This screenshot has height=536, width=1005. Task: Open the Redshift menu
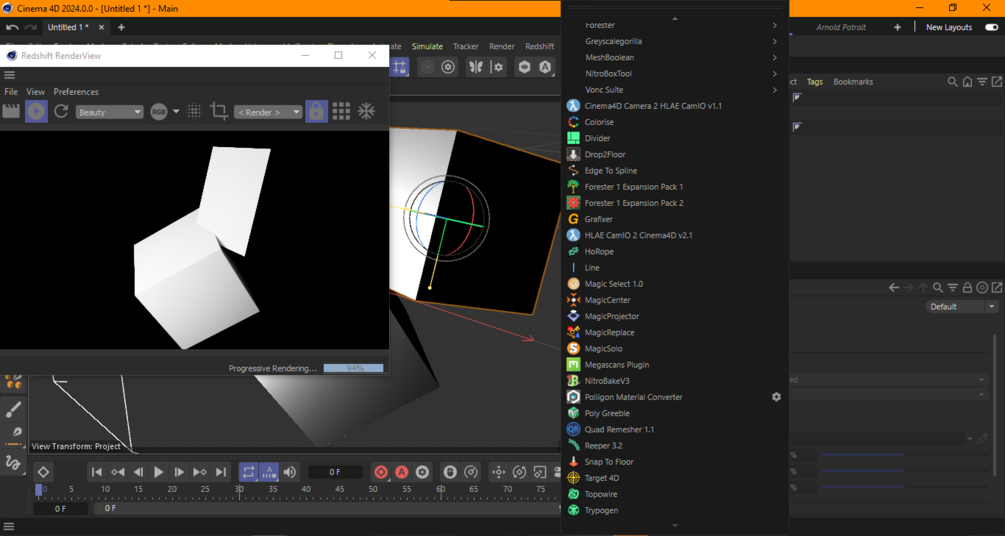[540, 46]
